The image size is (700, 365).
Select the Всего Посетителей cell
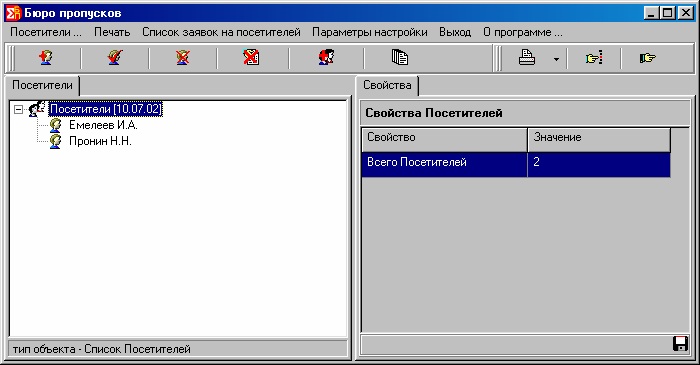(x=445, y=165)
